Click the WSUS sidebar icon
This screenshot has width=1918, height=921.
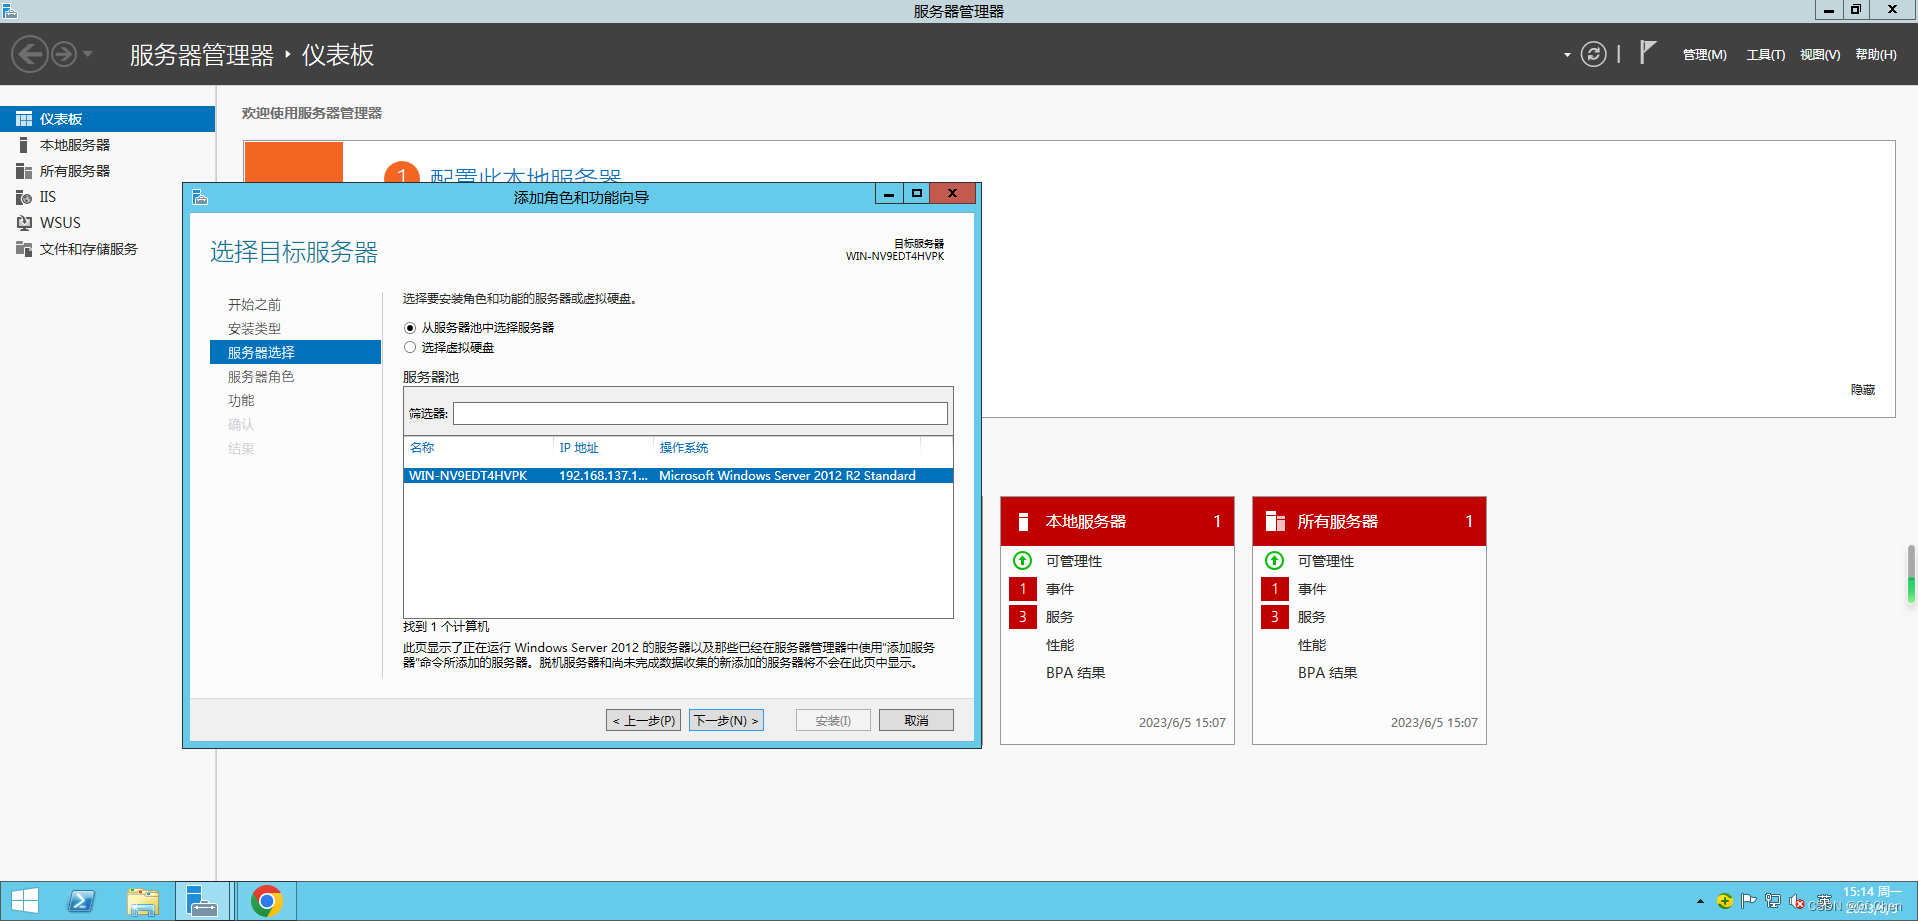point(24,223)
